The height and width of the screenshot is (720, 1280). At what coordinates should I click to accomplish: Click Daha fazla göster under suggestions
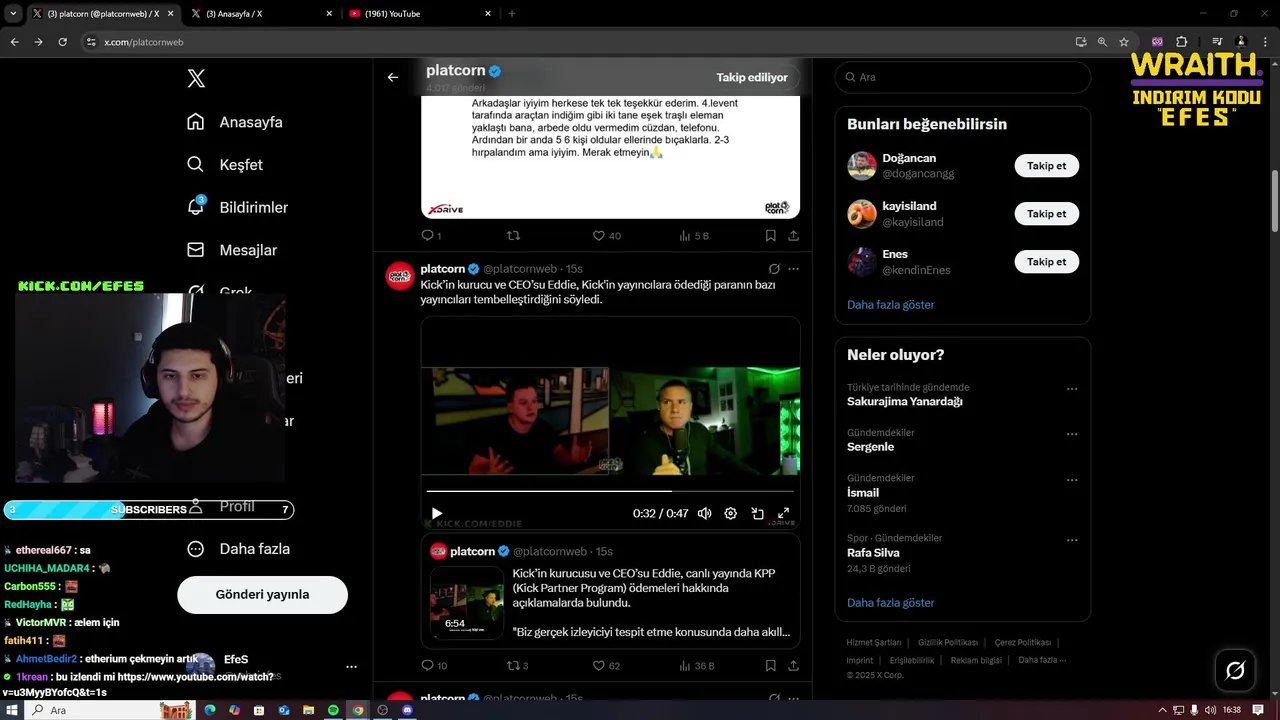coord(890,305)
